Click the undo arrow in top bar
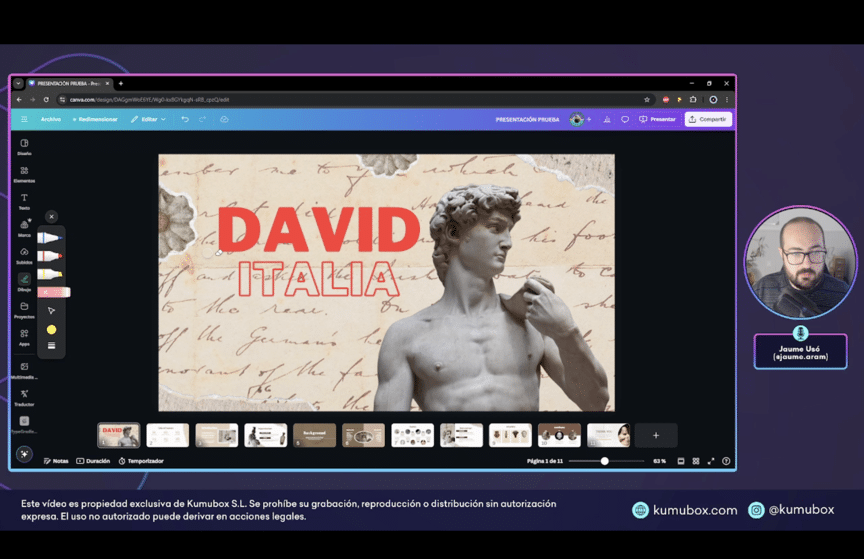 [185, 119]
